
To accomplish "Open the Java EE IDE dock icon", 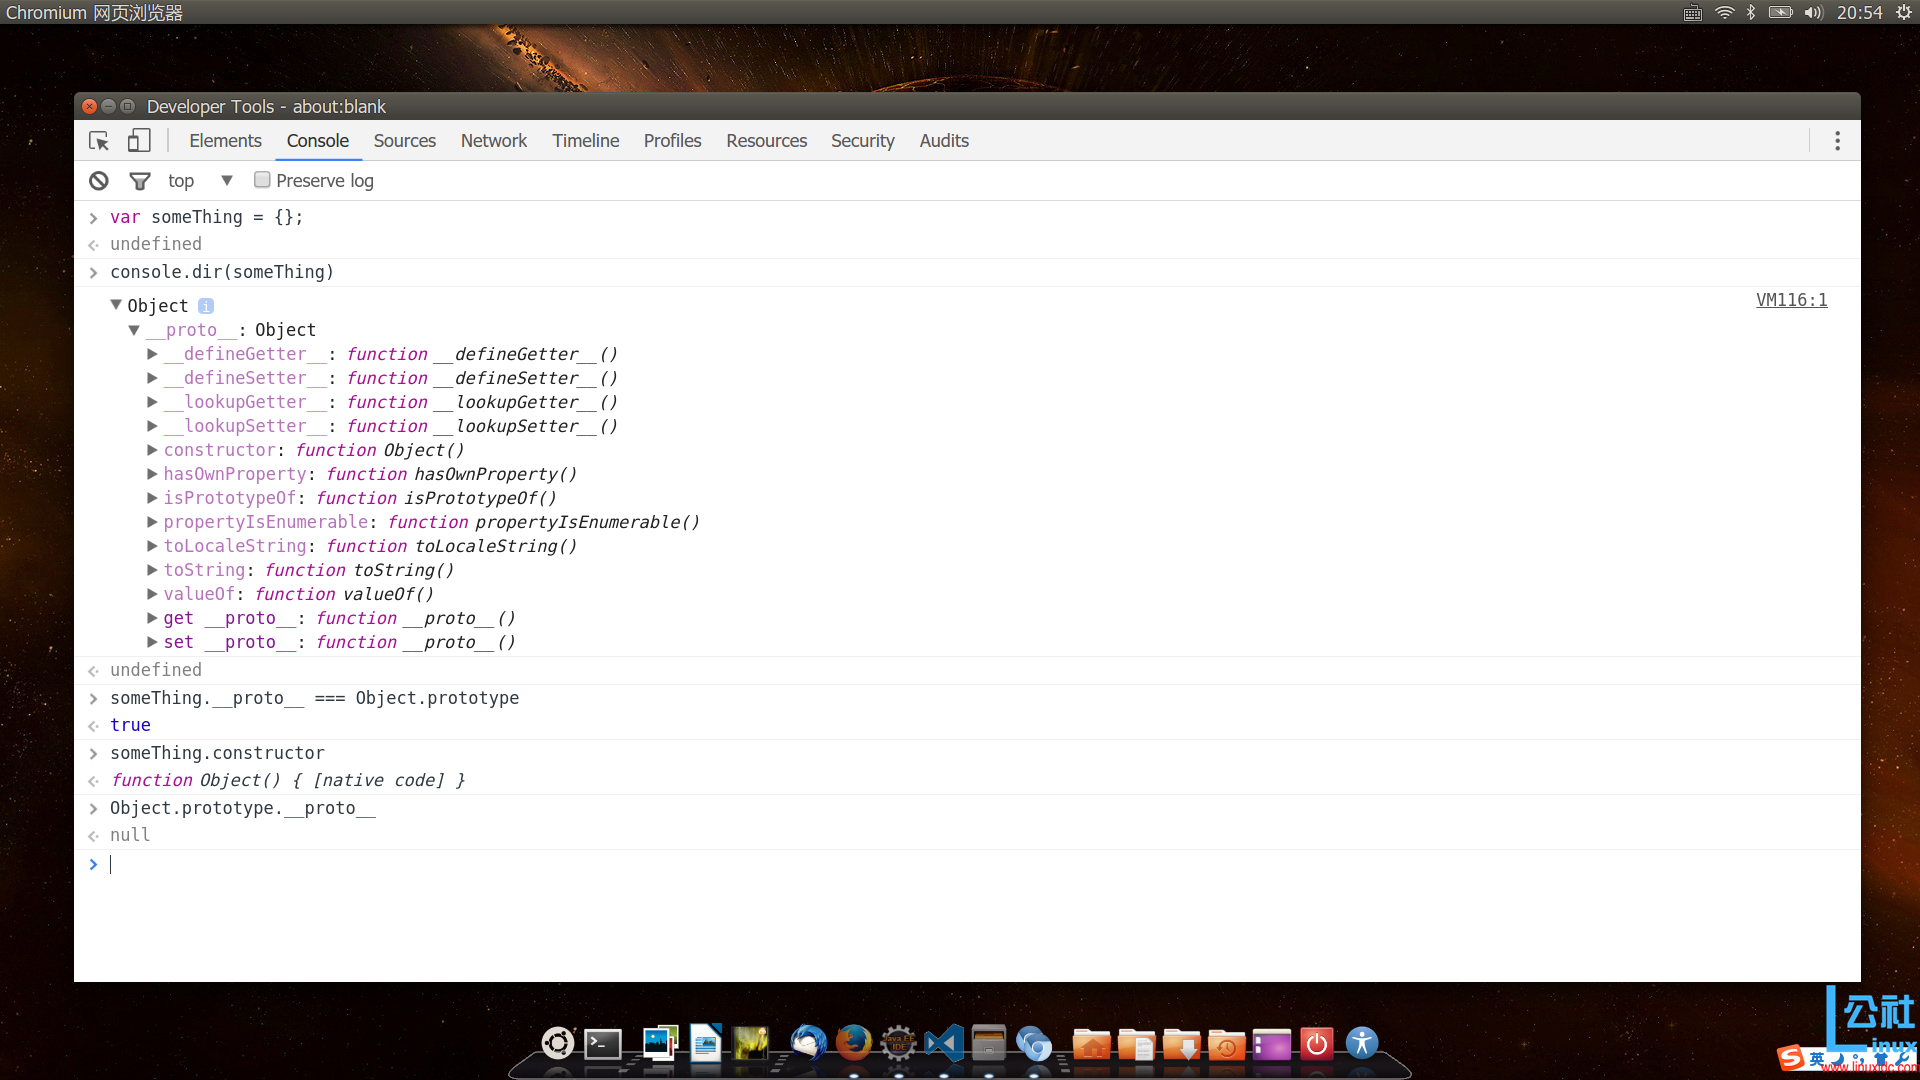I will (898, 1044).
